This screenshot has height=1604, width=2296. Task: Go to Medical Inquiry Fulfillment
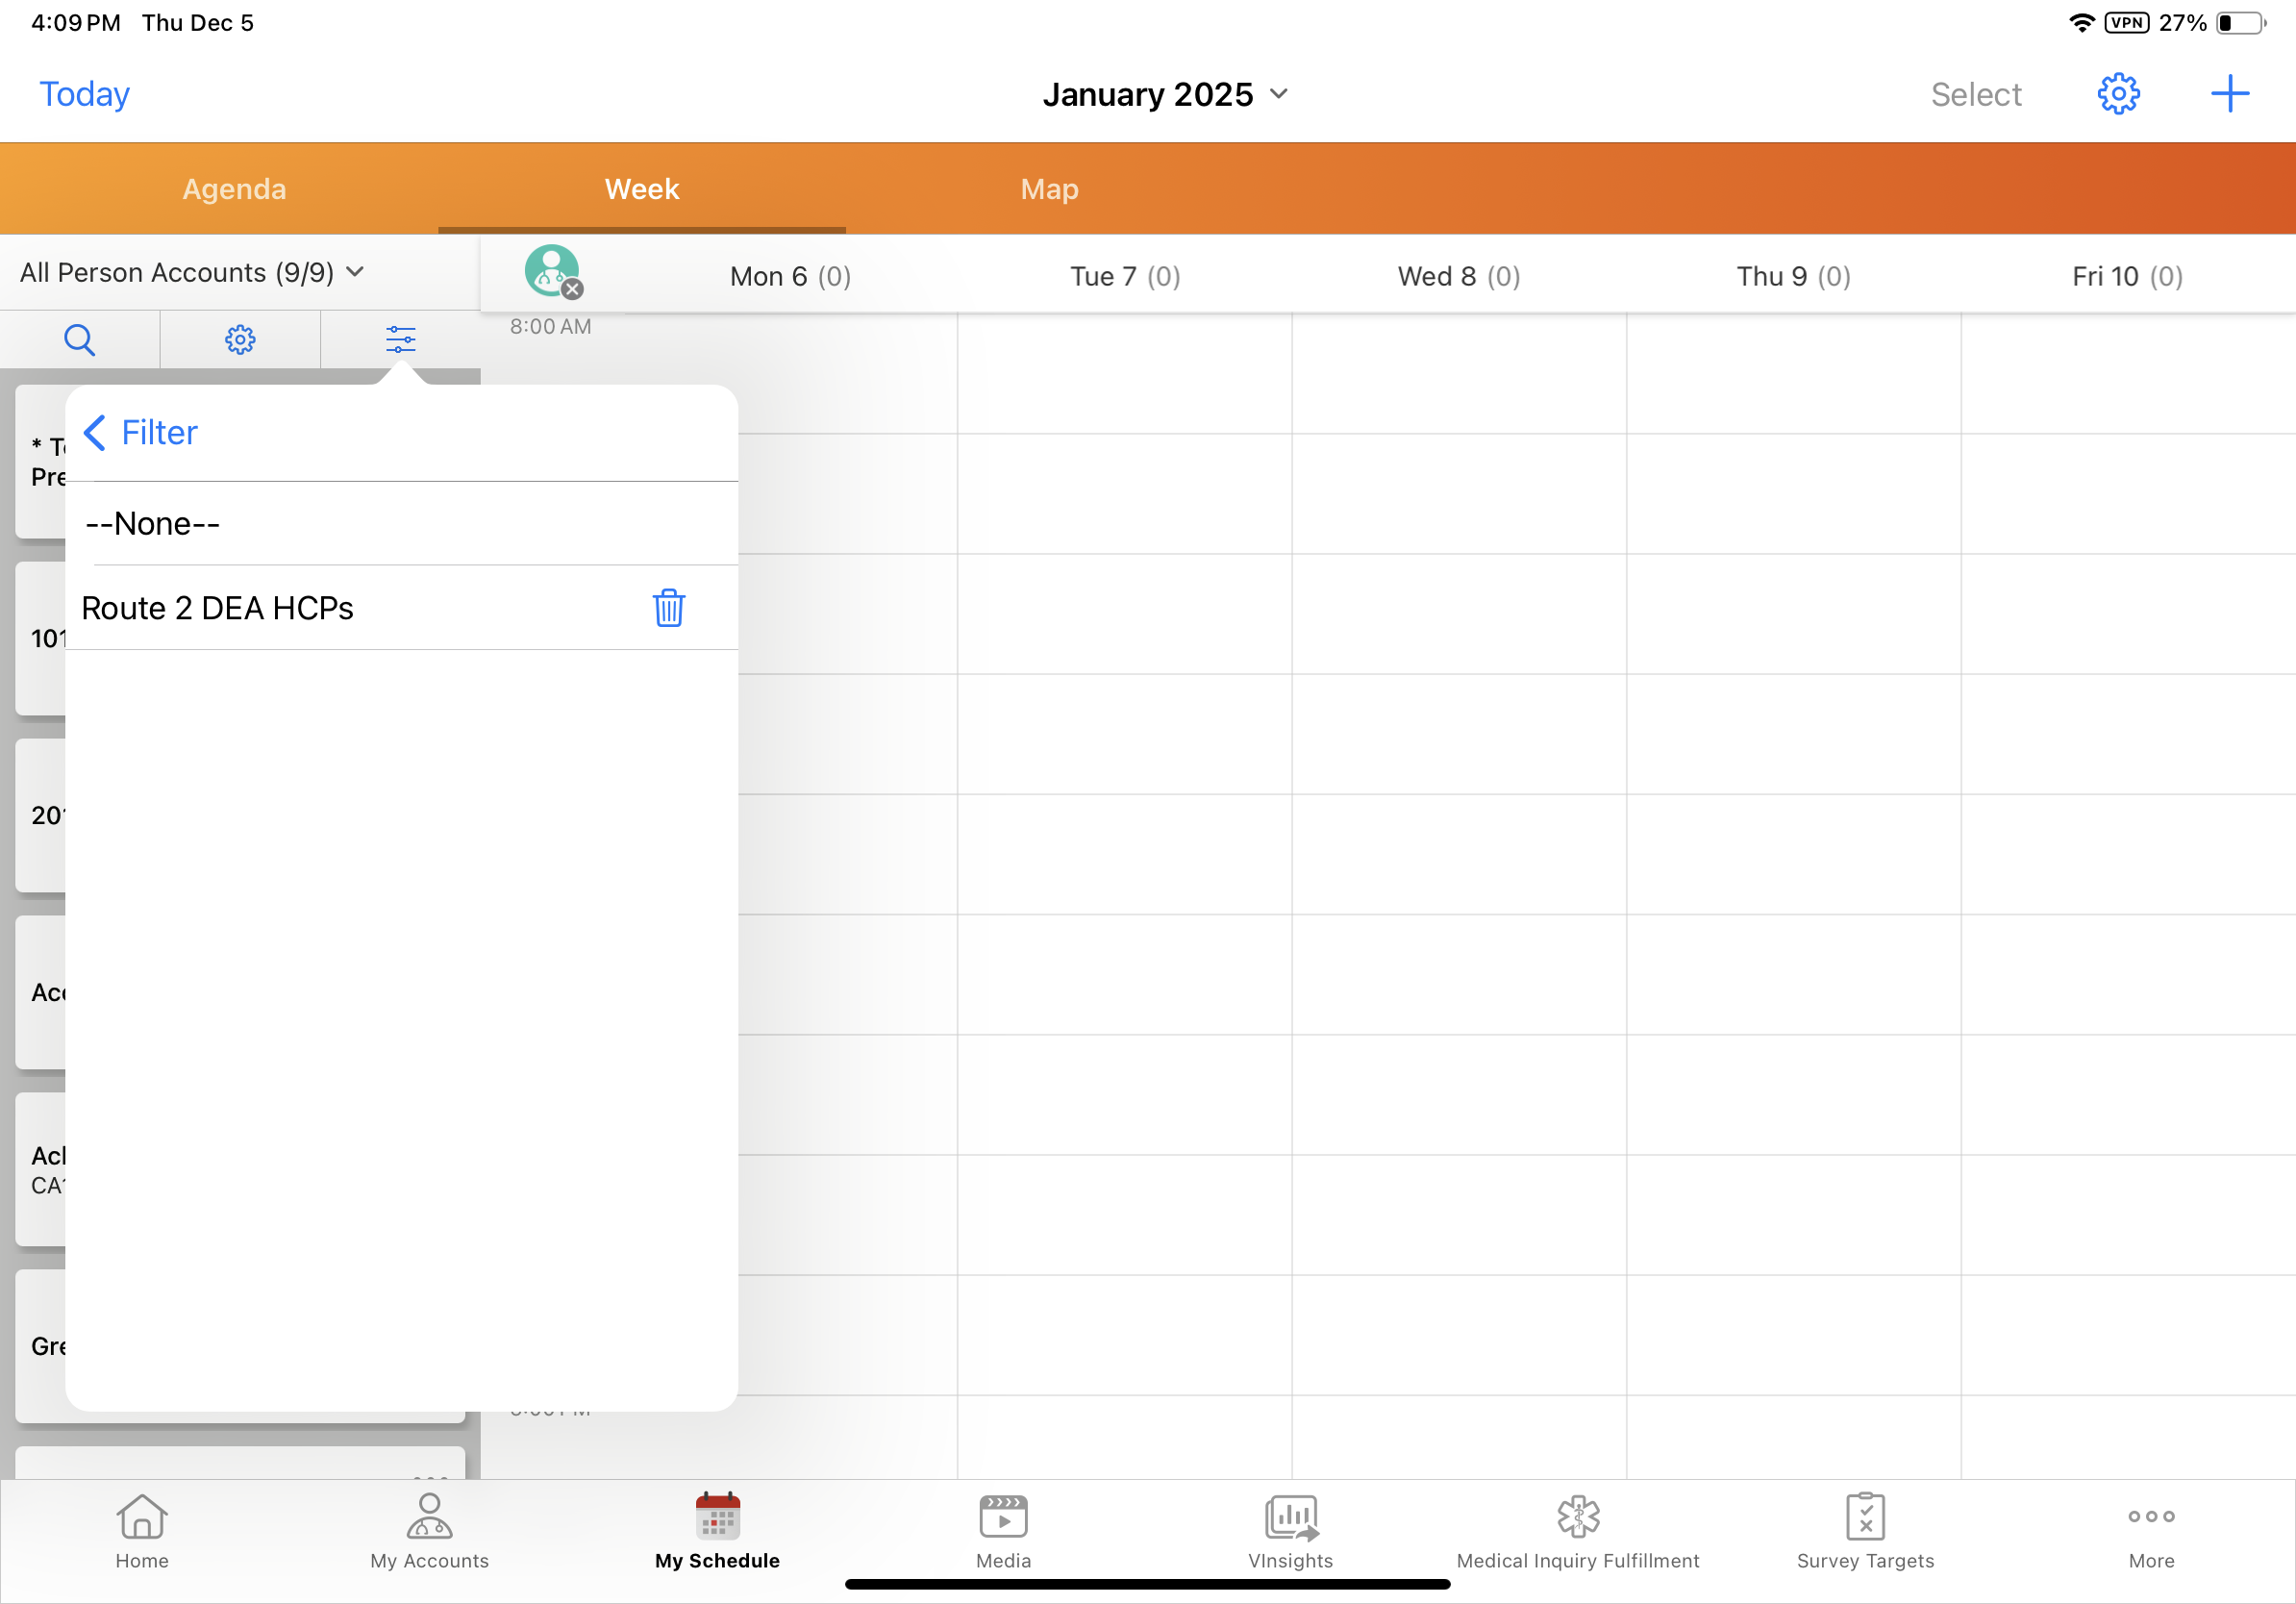(1577, 1532)
